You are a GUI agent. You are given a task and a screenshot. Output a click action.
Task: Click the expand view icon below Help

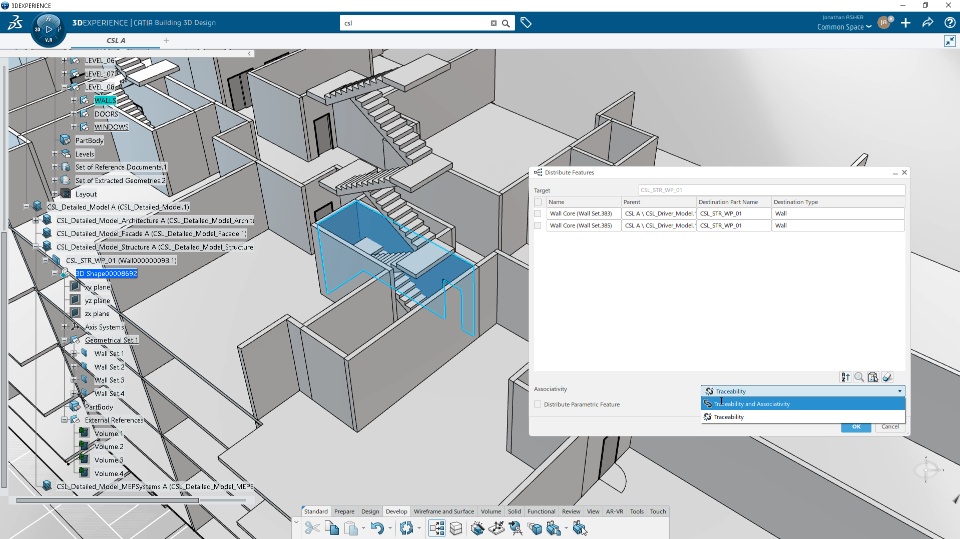950,41
